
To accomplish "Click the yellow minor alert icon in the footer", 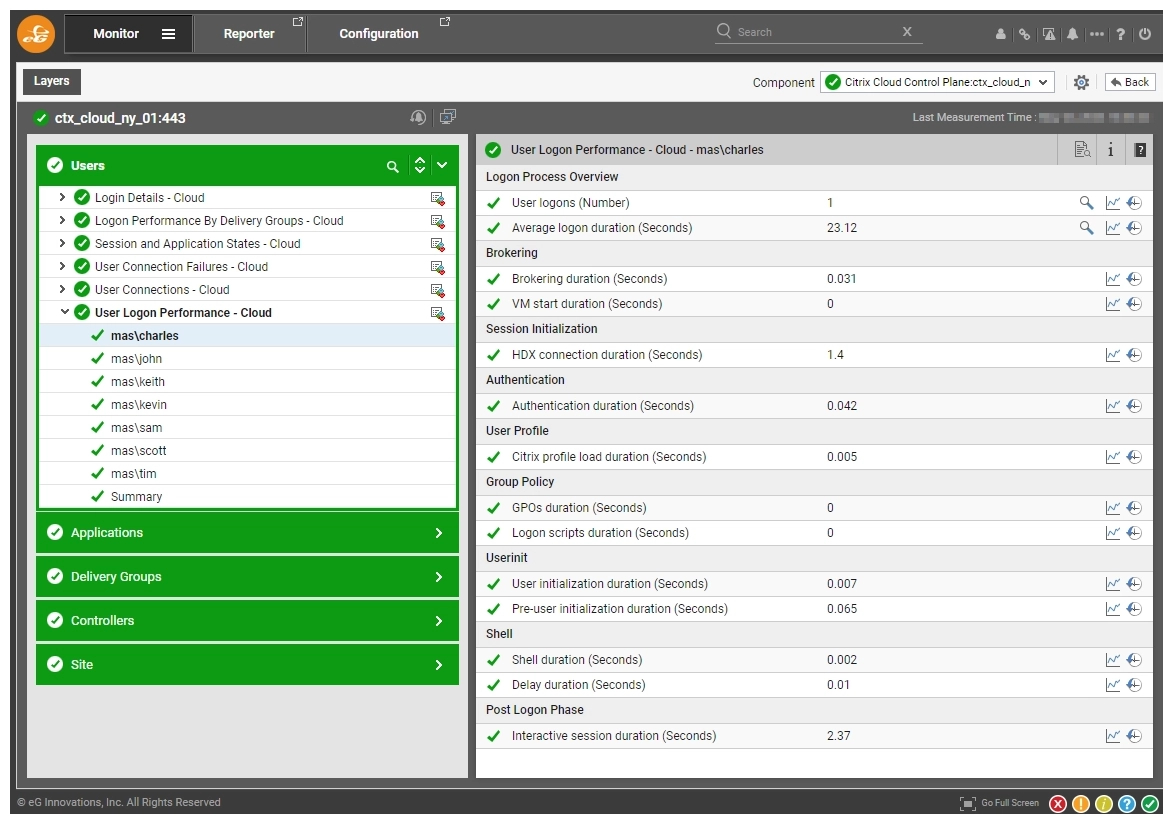I will coord(1104,804).
